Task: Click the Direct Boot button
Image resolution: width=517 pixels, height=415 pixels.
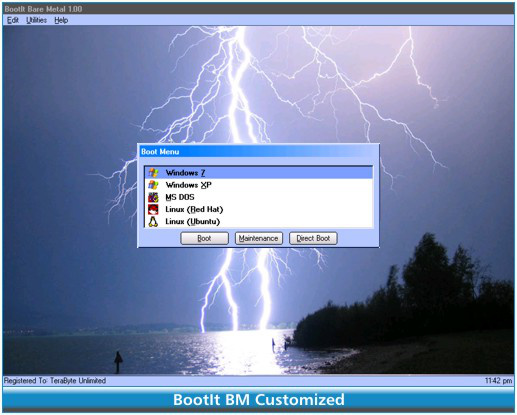Action: [x=313, y=238]
